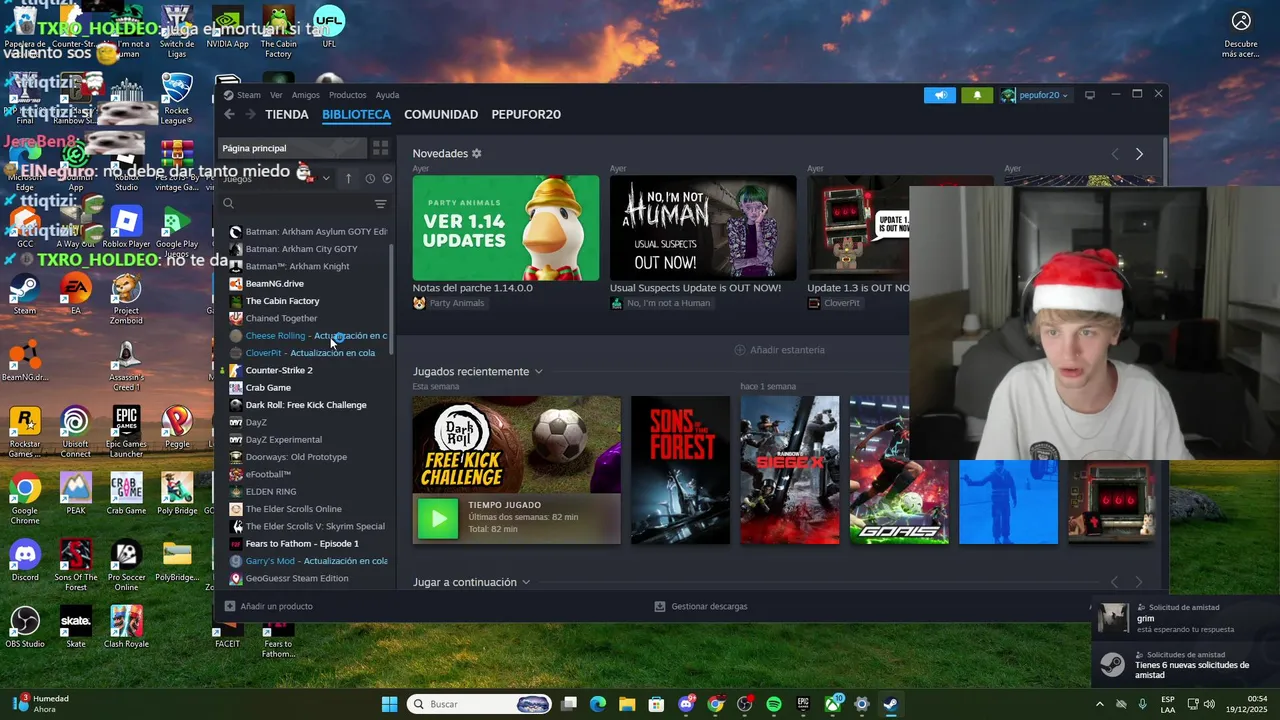
Task: Expand the Juegos library filter dropdown
Action: pos(325,179)
